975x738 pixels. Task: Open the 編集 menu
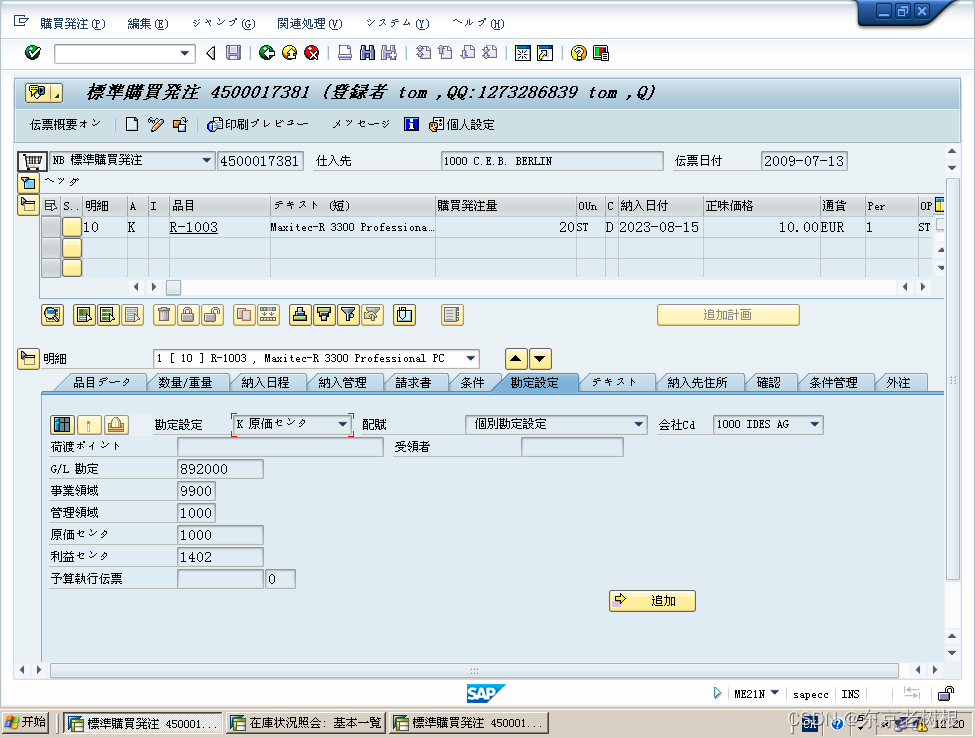click(148, 24)
